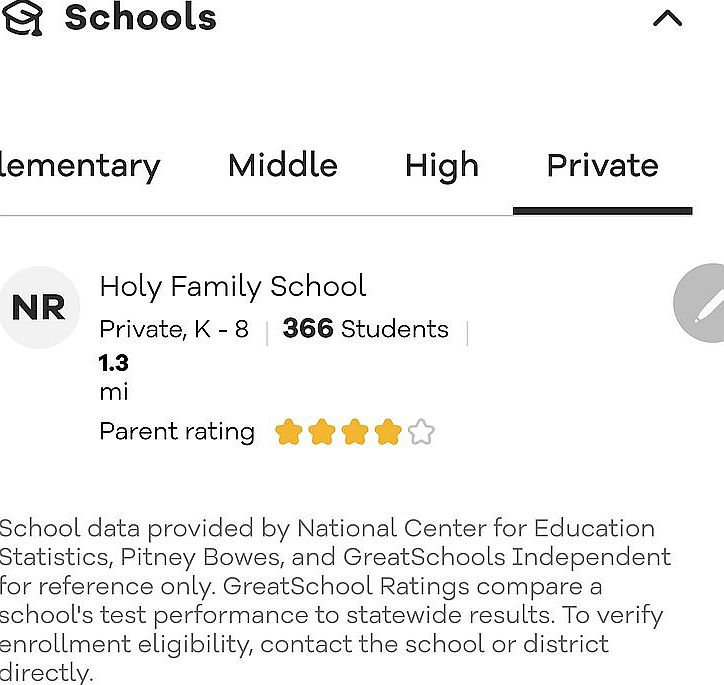Viewport: 724px width, 685px height.
Task: Click the third parent rating star
Action: pyautogui.click(x=355, y=432)
